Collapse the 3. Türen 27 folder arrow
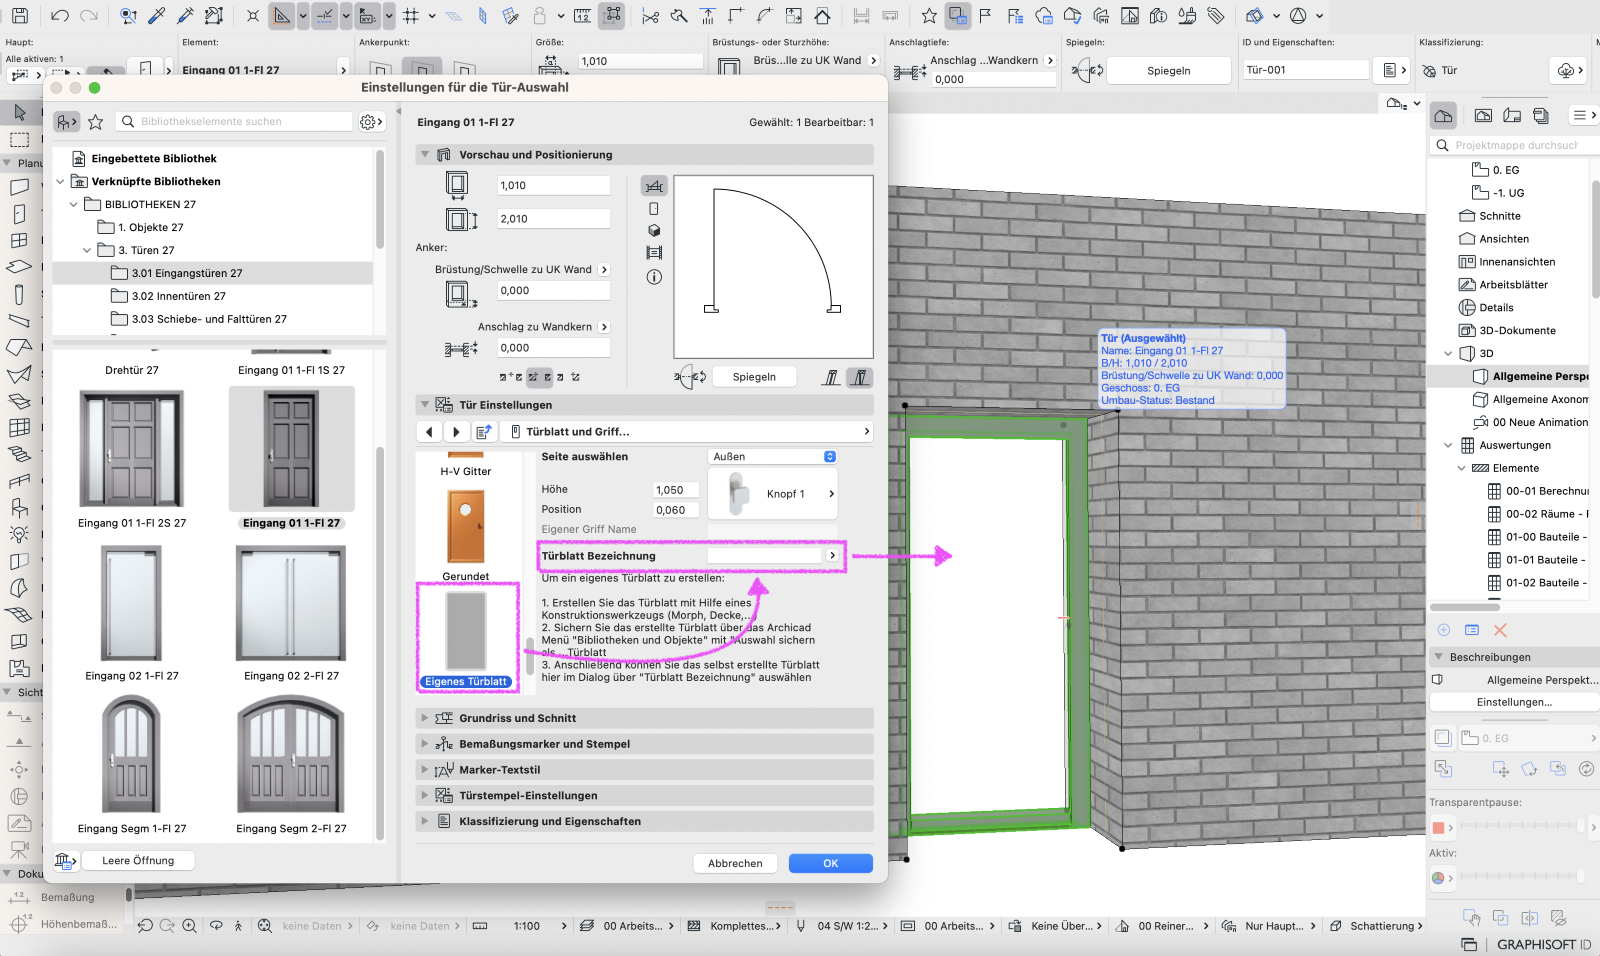This screenshot has height=956, width=1600. pos(86,251)
